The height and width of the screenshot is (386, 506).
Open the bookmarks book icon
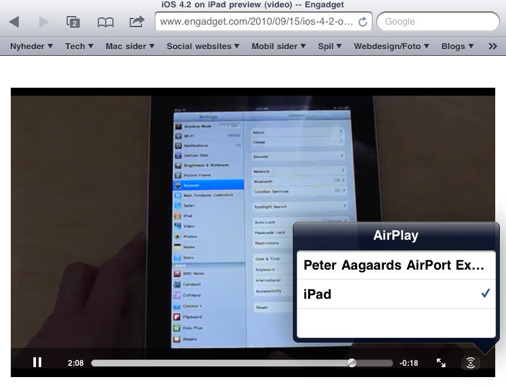coord(105,22)
